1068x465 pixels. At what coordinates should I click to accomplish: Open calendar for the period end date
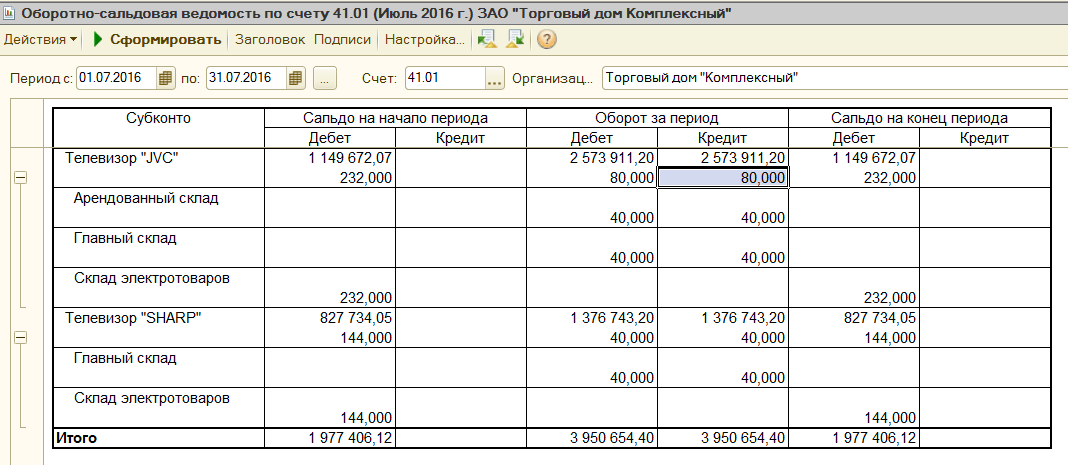[295, 78]
